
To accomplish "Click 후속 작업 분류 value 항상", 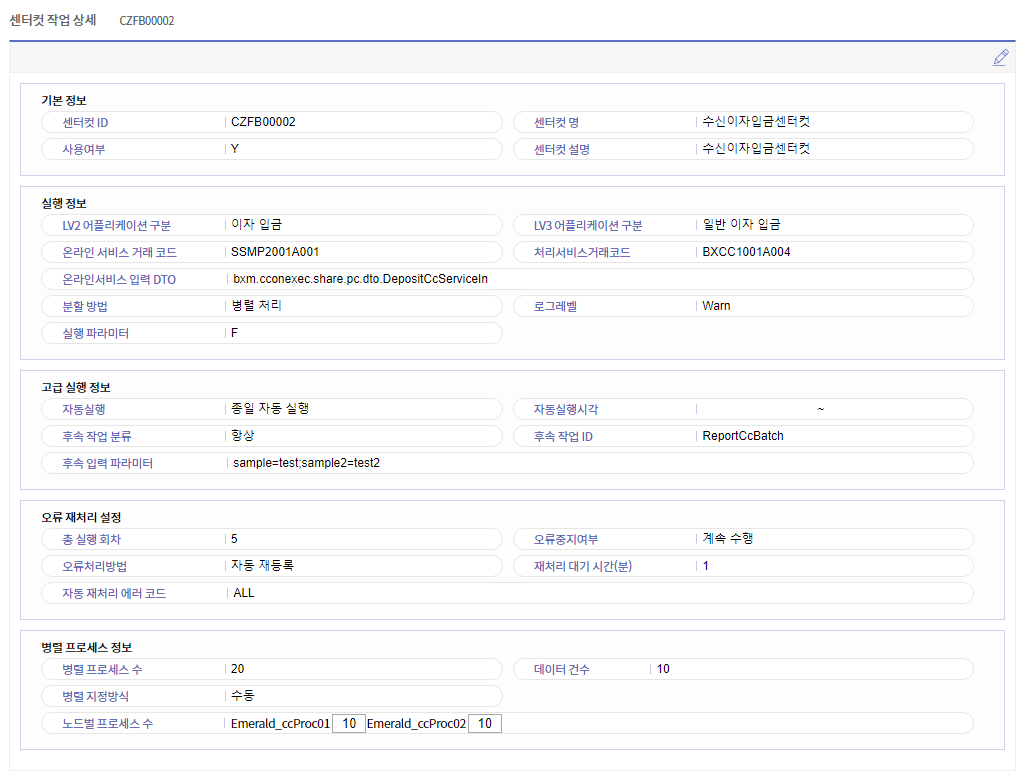I will (242, 436).
